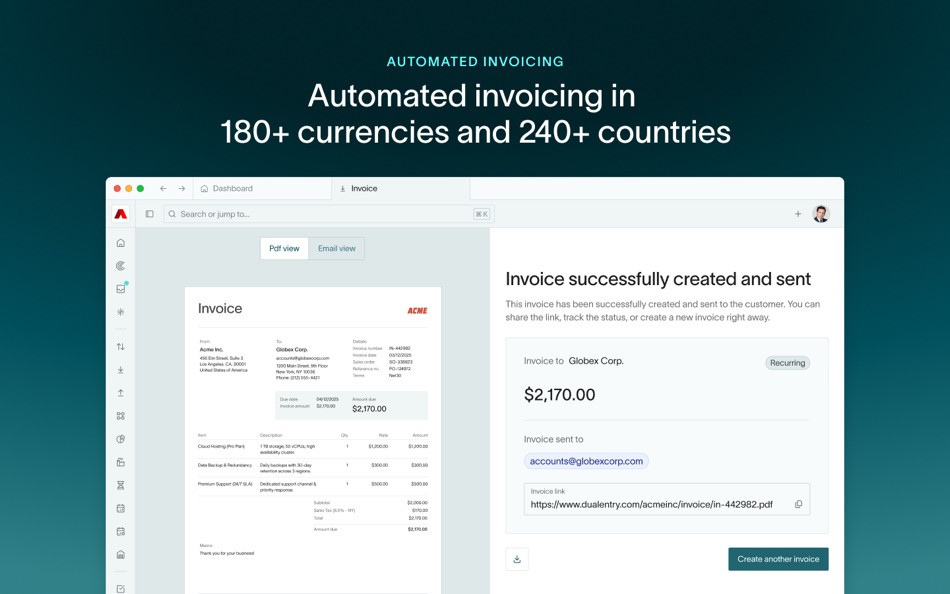Click the upload arrow sidebar icon
The width and height of the screenshot is (950, 594).
pyautogui.click(x=121, y=393)
